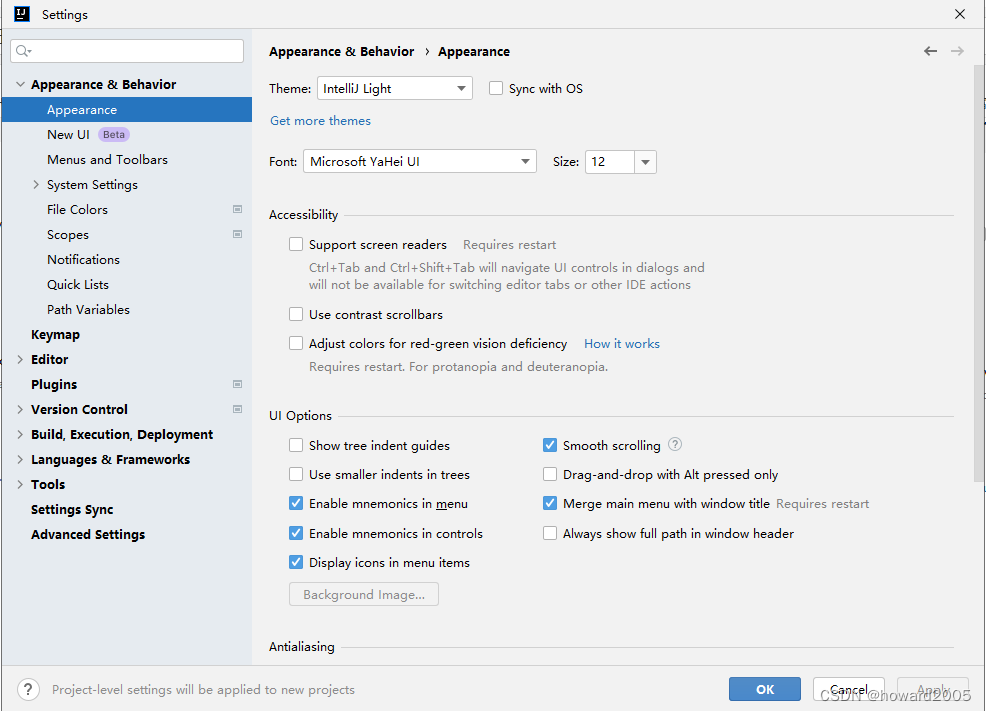Expand the Version Control node
This screenshot has height=711, width=986.
coord(20,409)
